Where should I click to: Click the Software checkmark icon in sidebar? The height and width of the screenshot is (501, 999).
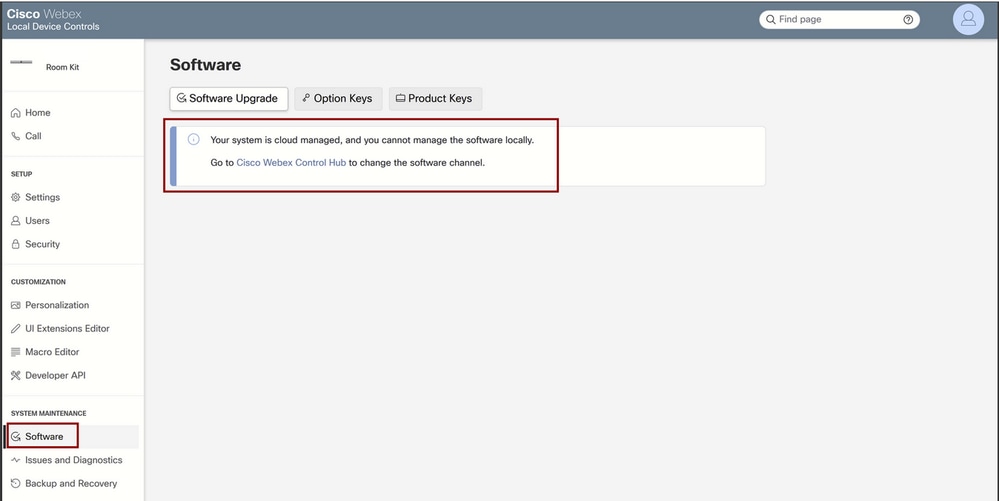click(16, 437)
